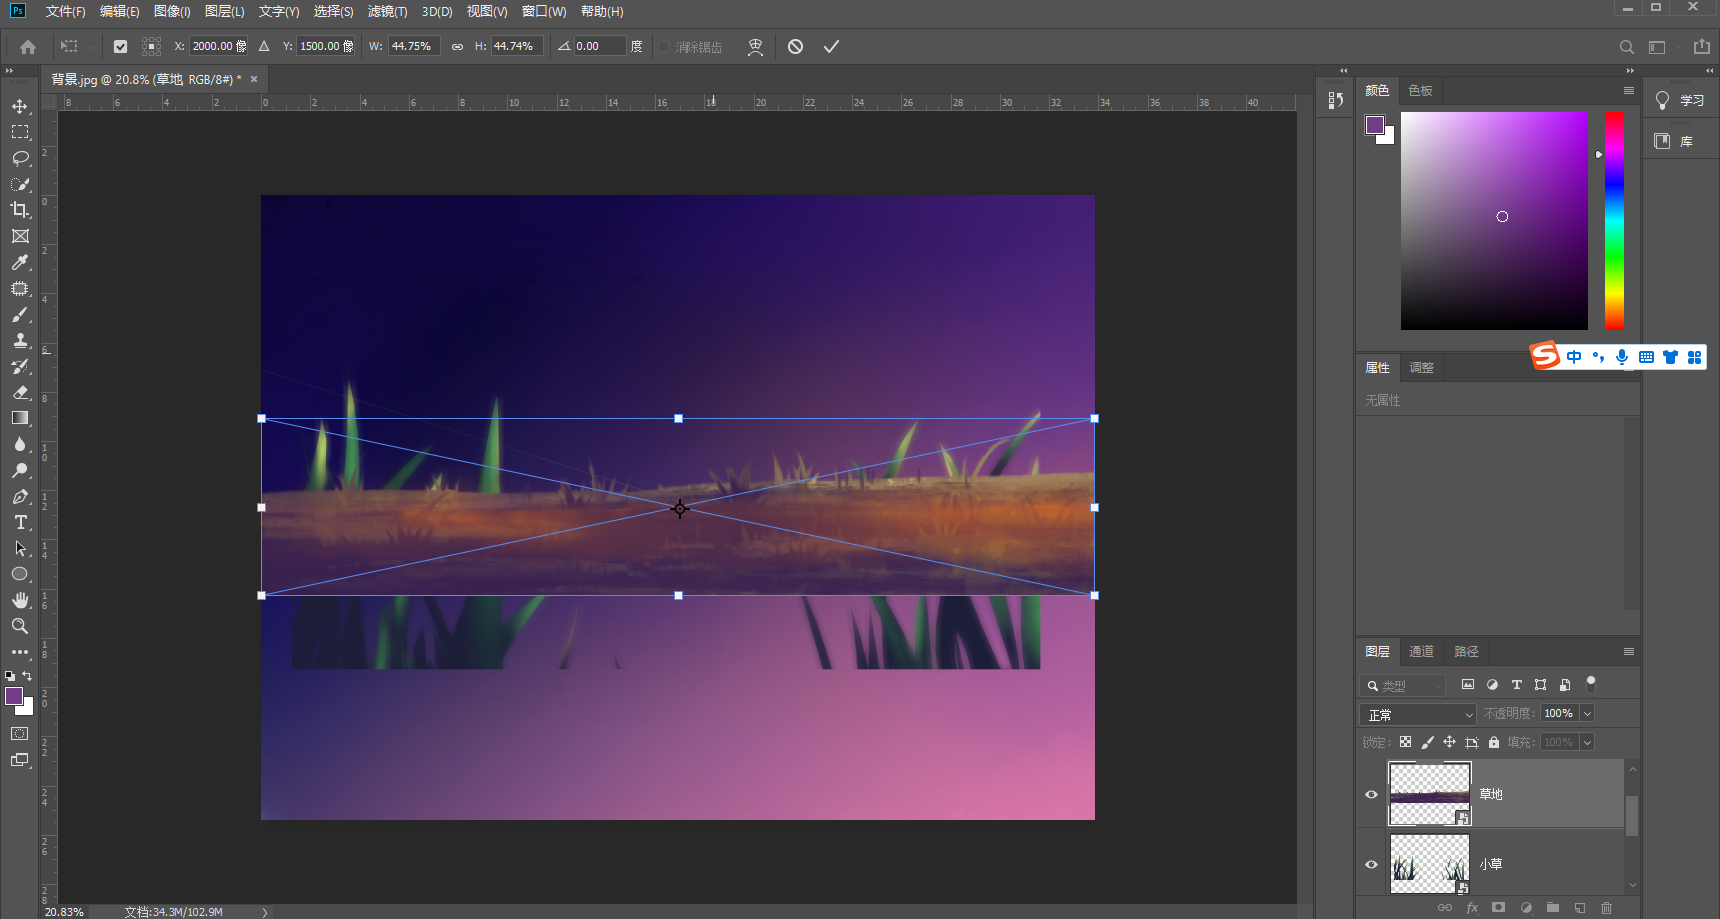Lock all attributes with the padlock

click(1494, 742)
